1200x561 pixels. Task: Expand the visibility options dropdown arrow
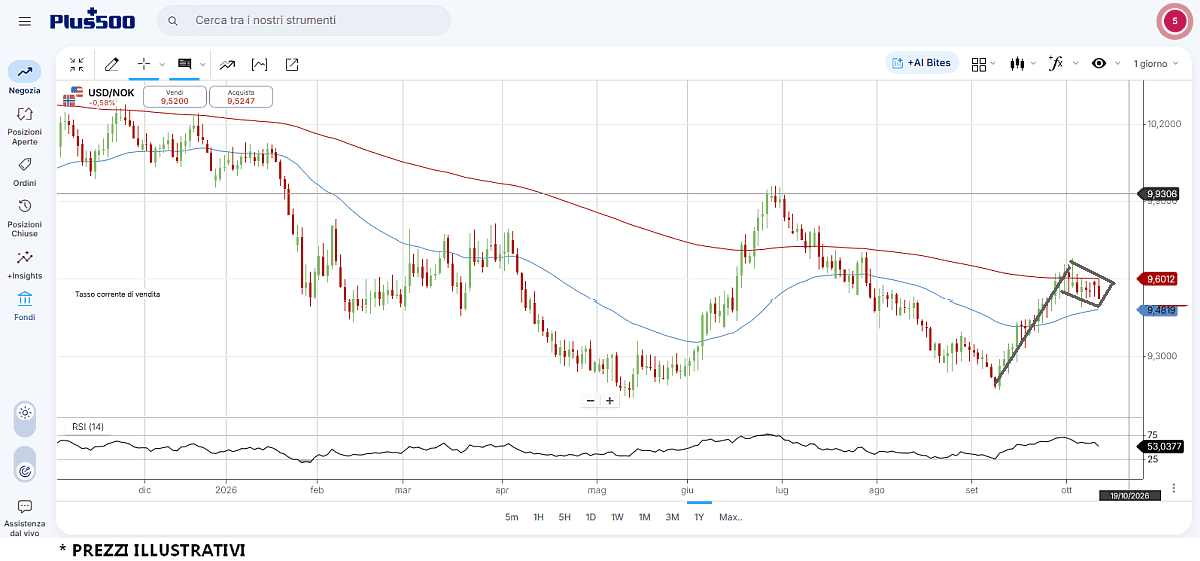(x=1117, y=63)
